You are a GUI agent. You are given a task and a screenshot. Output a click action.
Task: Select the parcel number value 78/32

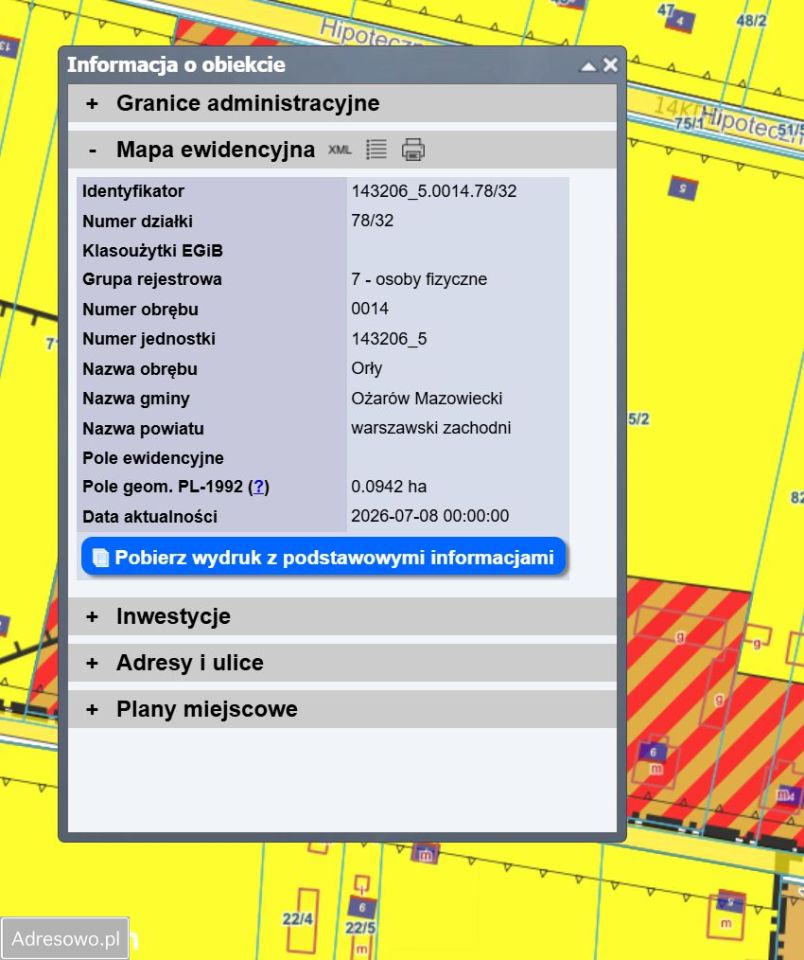tap(372, 220)
